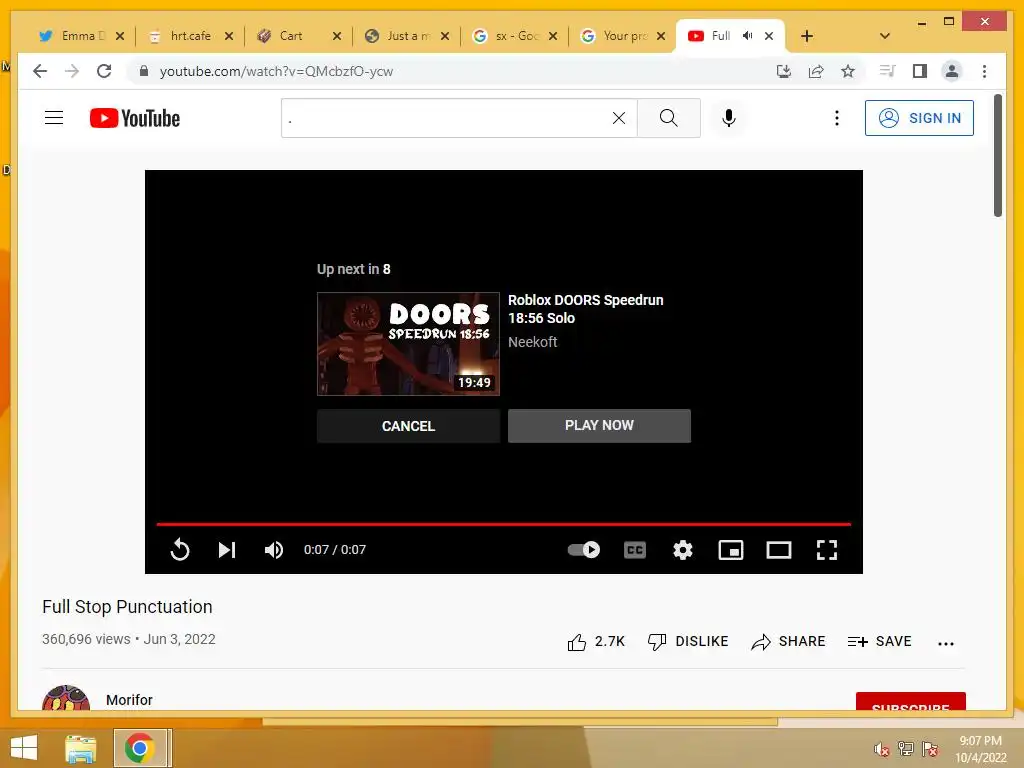Image resolution: width=1024 pixels, height=768 pixels.
Task: Enable miniplayer mode
Action: (731, 550)
